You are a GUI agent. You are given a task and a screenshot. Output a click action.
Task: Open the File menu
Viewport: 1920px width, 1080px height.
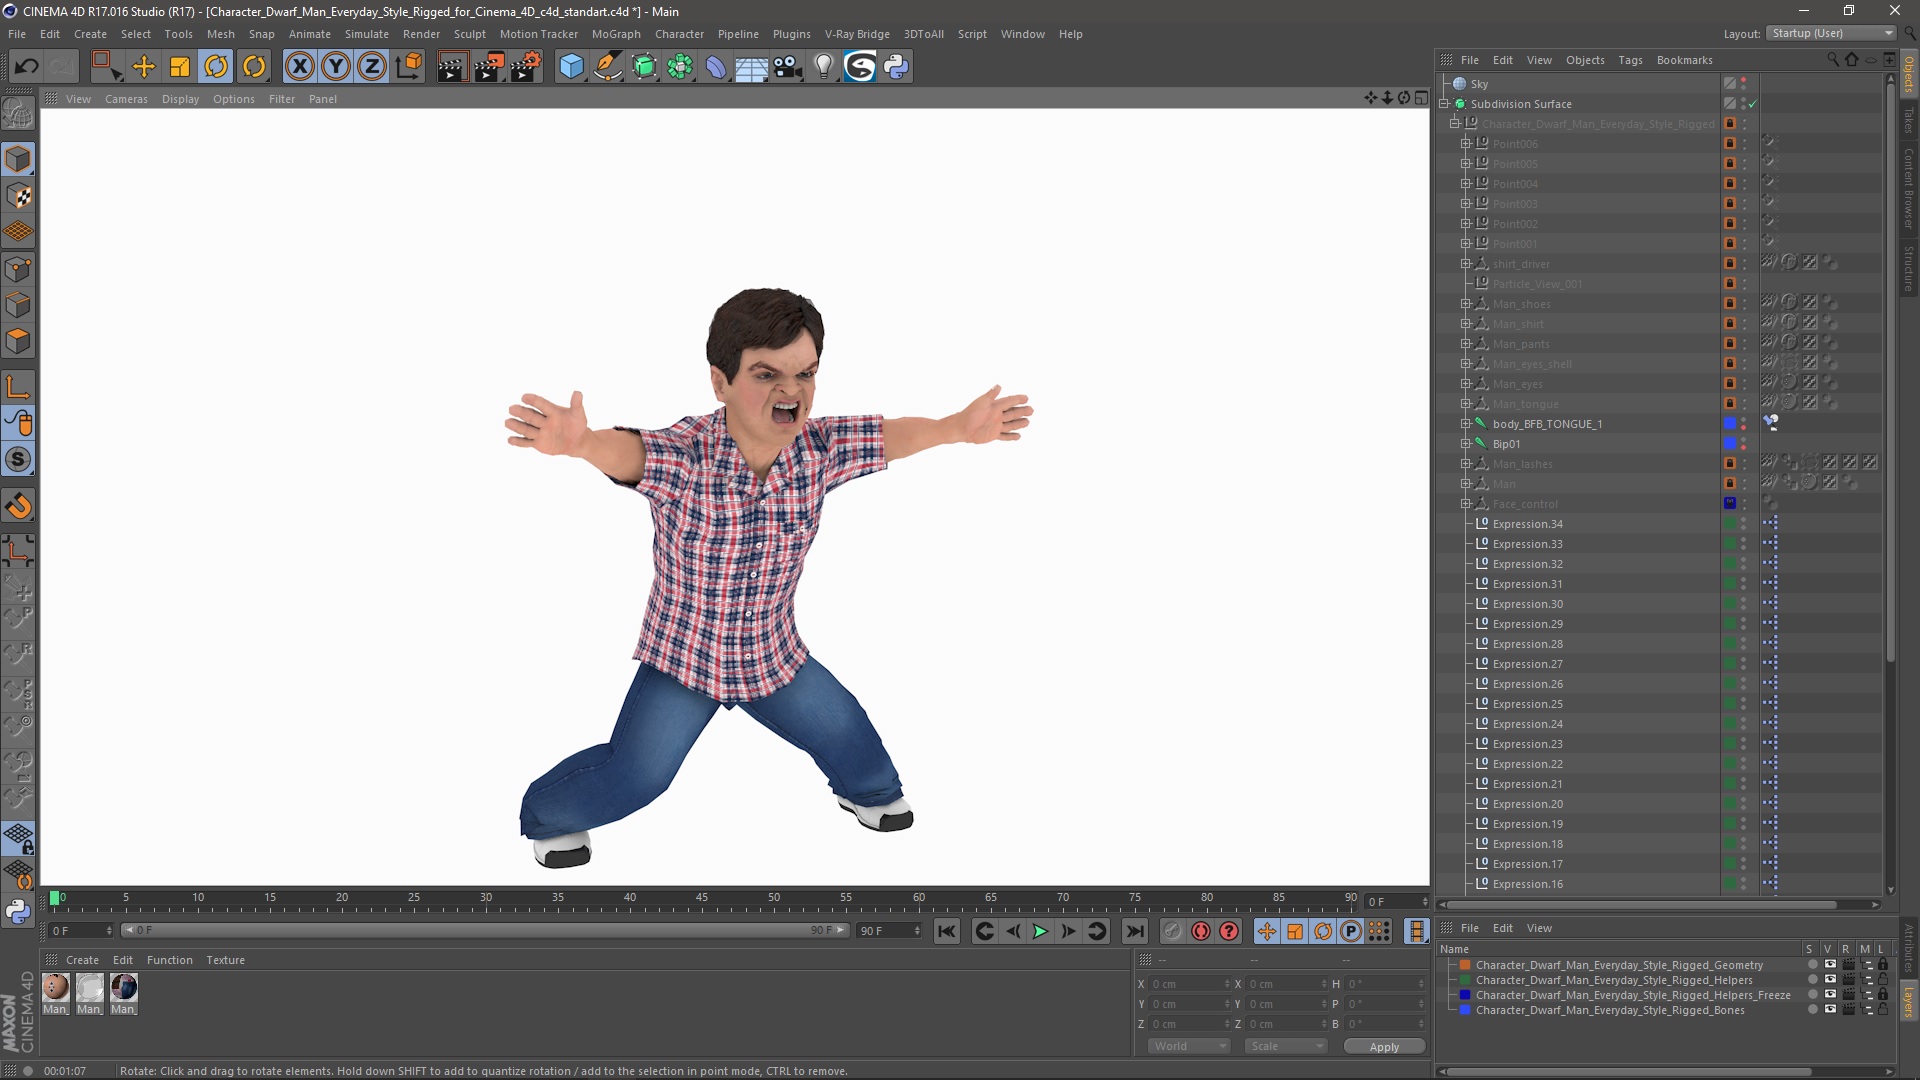coord(17,34)
